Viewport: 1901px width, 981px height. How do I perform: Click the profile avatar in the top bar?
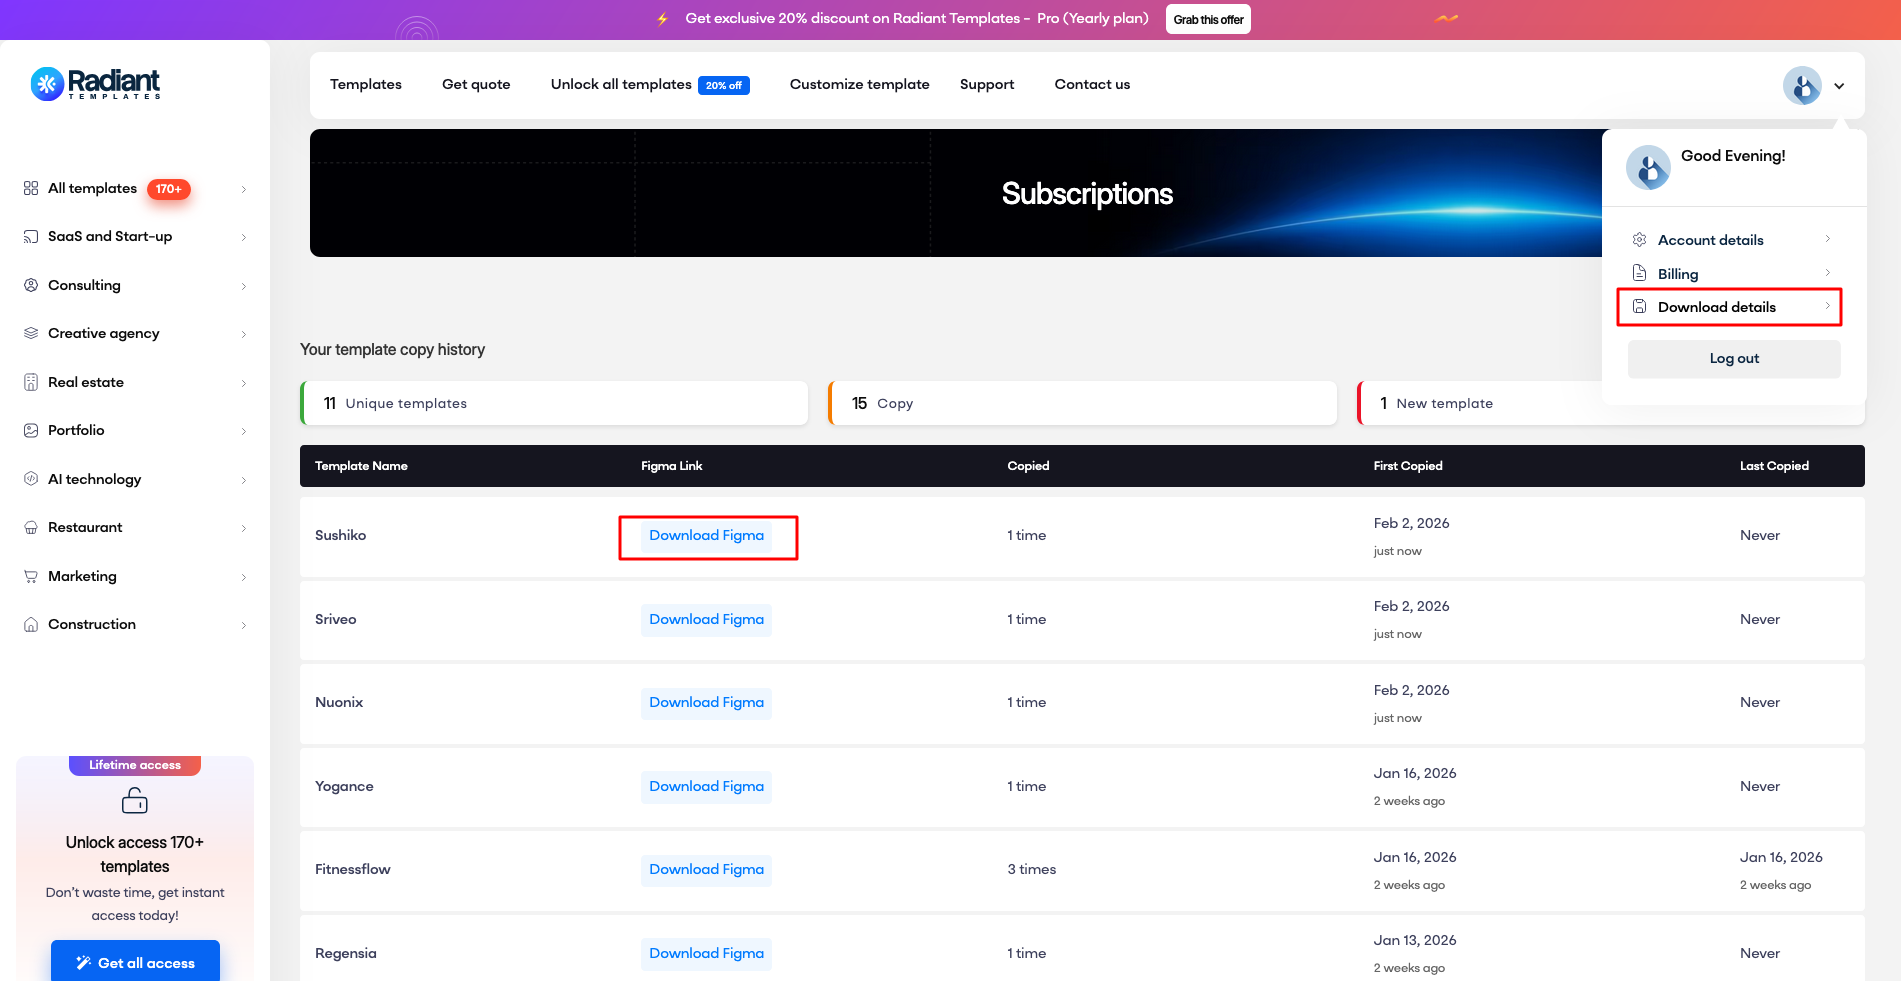[1802, 85]
